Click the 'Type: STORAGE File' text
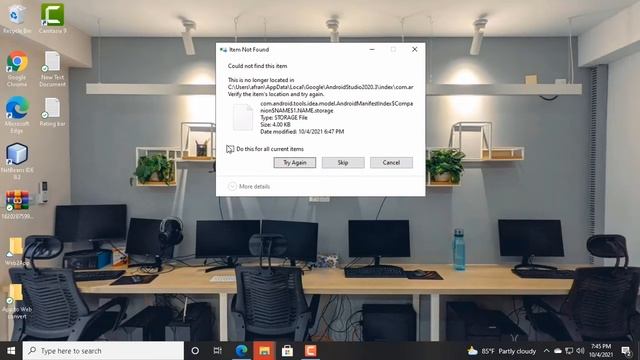The height and width of the screenshot is (360, 640). click(284, 118)
